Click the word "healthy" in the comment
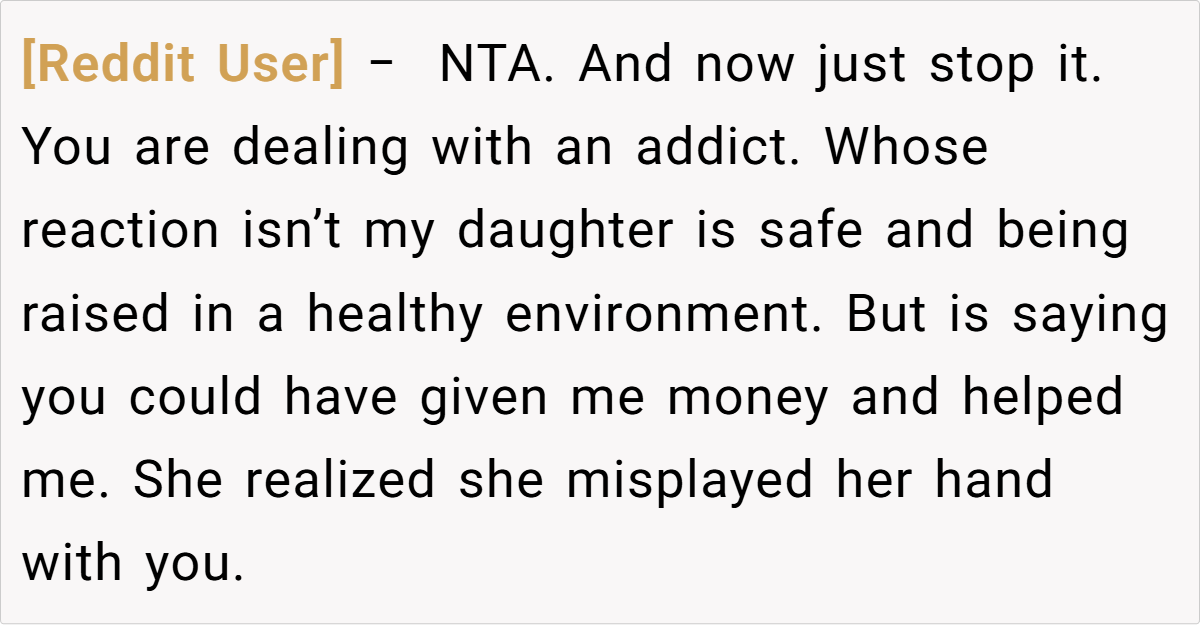This screenshot has height=625, width=1200. (x=395, y=314)
